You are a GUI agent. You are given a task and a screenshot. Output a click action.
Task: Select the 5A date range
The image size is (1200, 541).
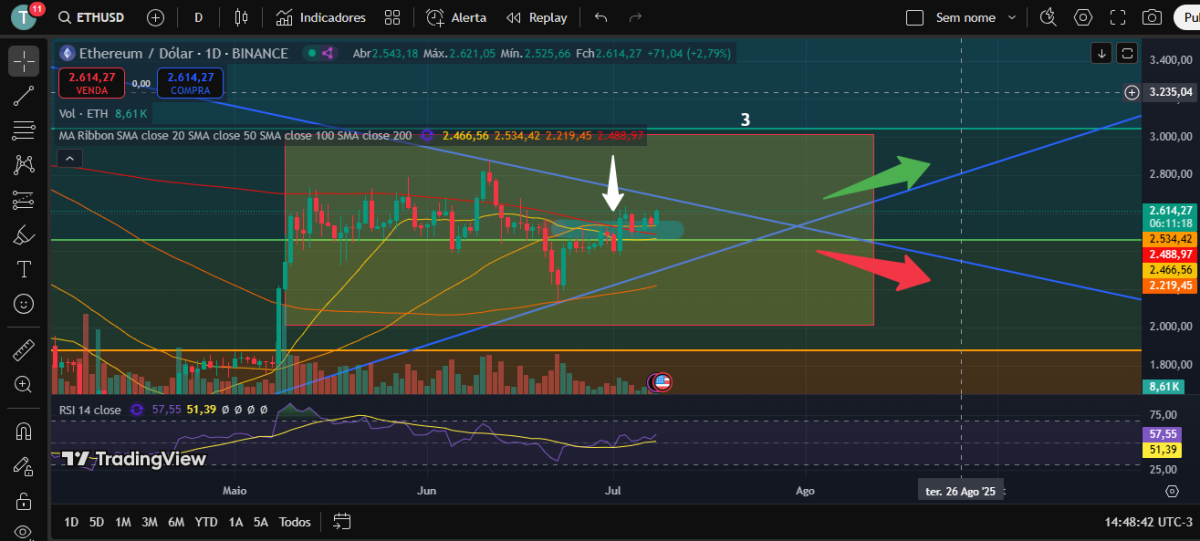tap(261, 522)
